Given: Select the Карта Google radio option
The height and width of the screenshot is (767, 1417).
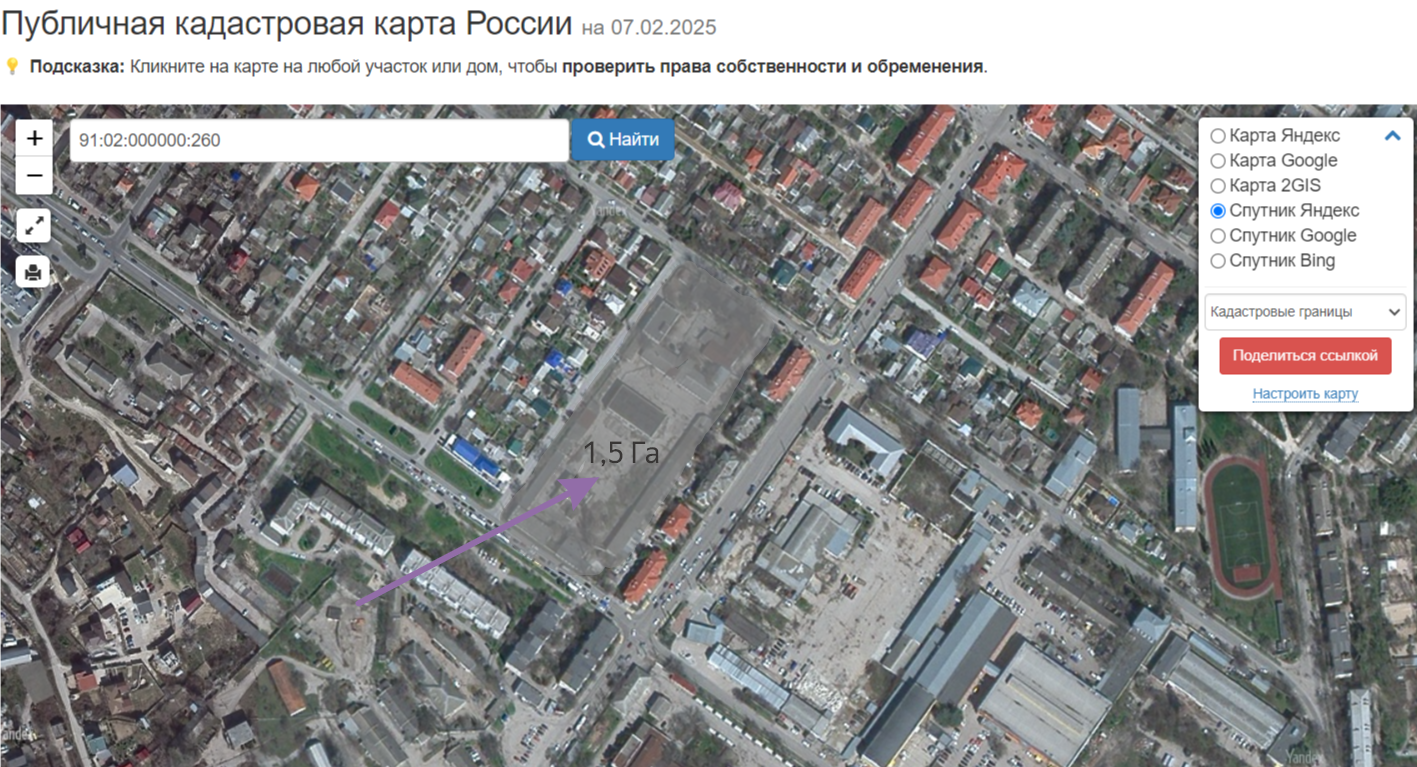Looking at the screenshot, I should coord(1217,161).
